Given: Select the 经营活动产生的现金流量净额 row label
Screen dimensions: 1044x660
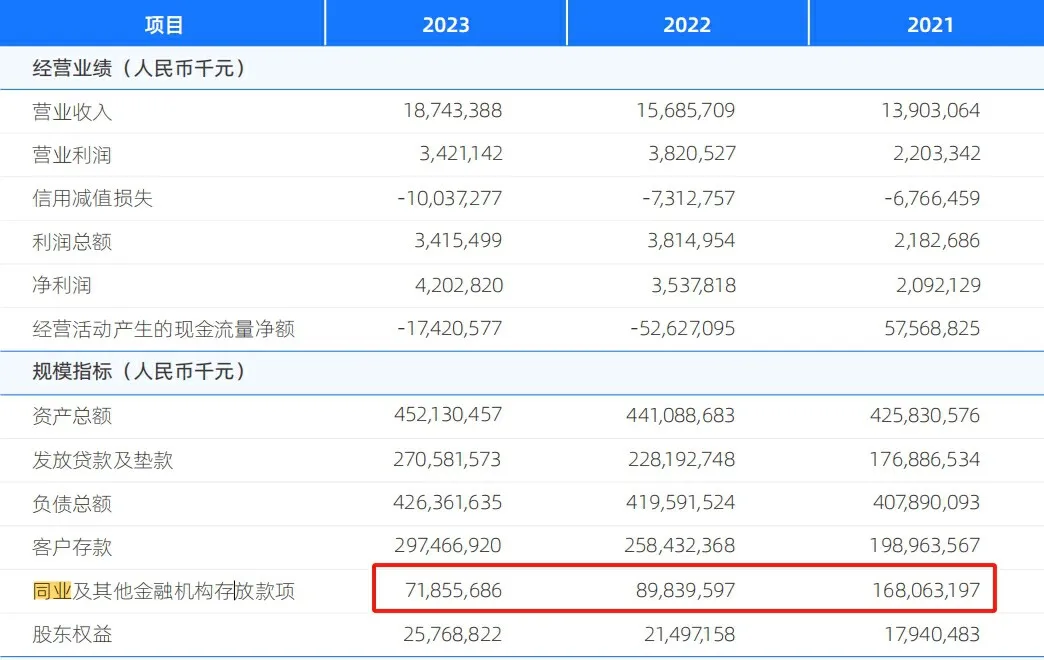Looking at the screenshot, I should point(163,329).
